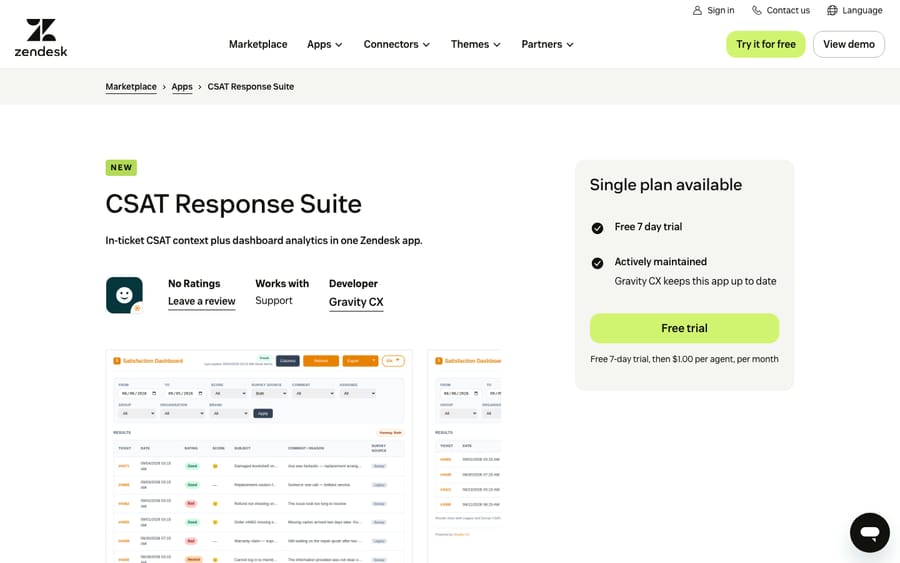The image size is (900, 563).
Task: Open the Zendesk logo home link
Action: (x=41, y=38)
